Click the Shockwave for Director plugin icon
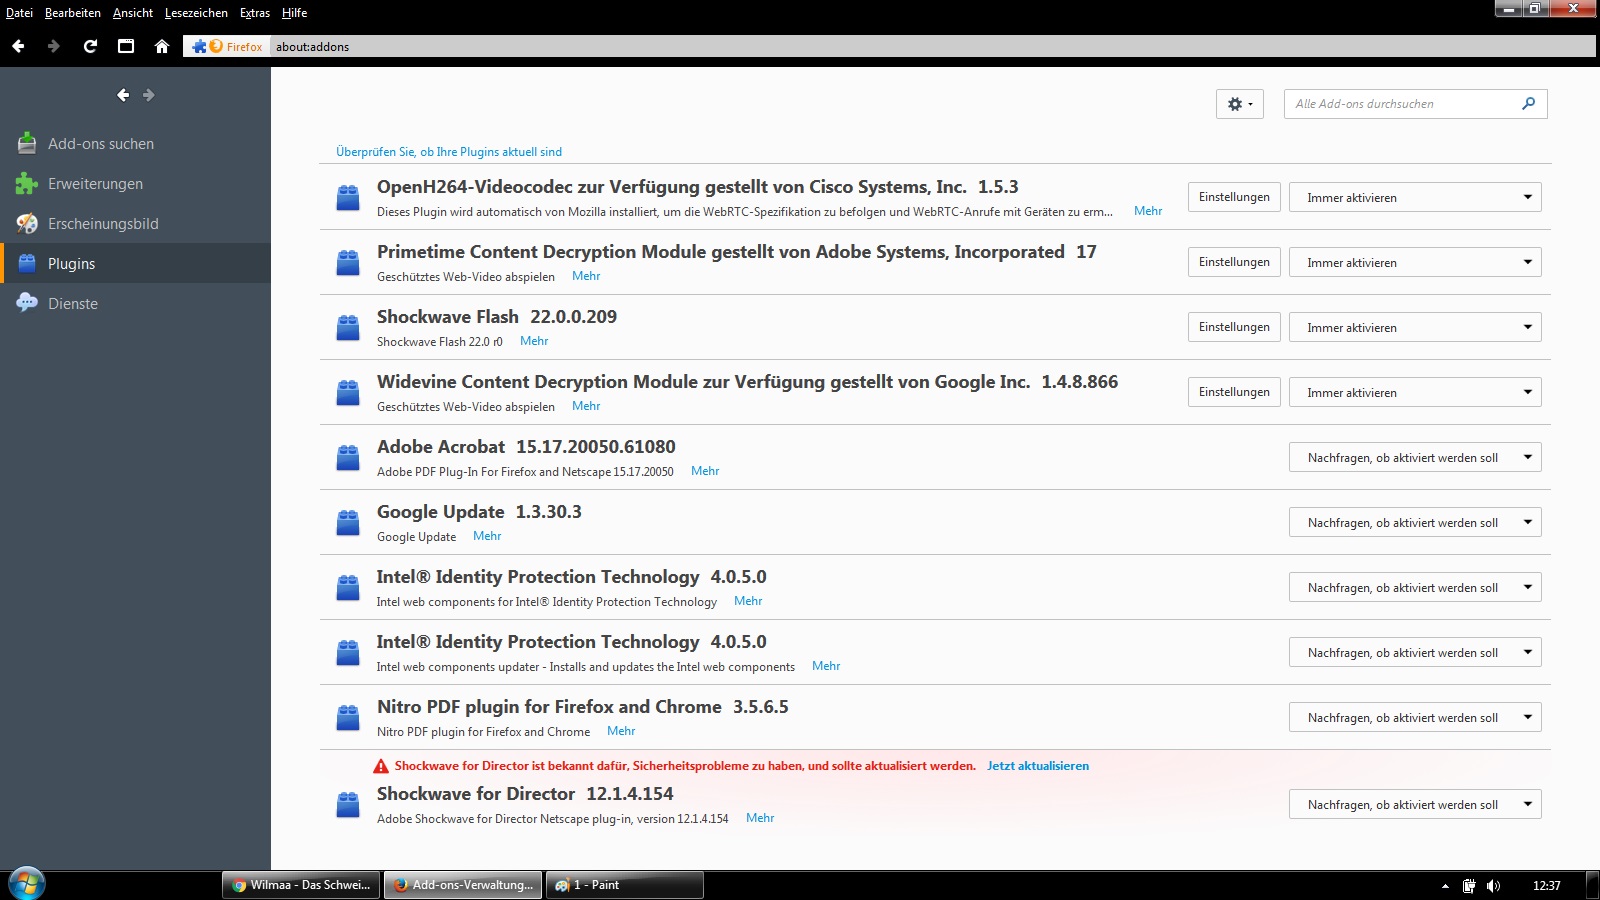The image size is (1600, 900). point(348,805)
